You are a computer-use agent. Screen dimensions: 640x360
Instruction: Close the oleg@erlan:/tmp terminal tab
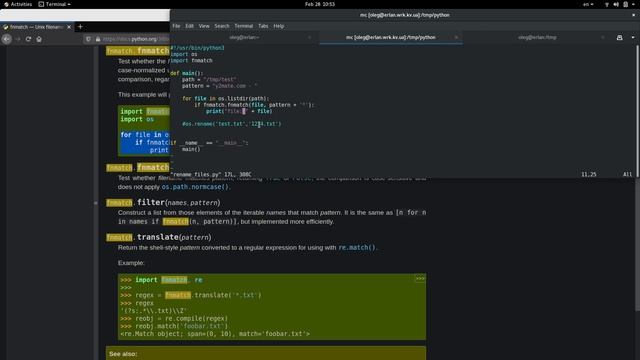[x=603, y=37]
